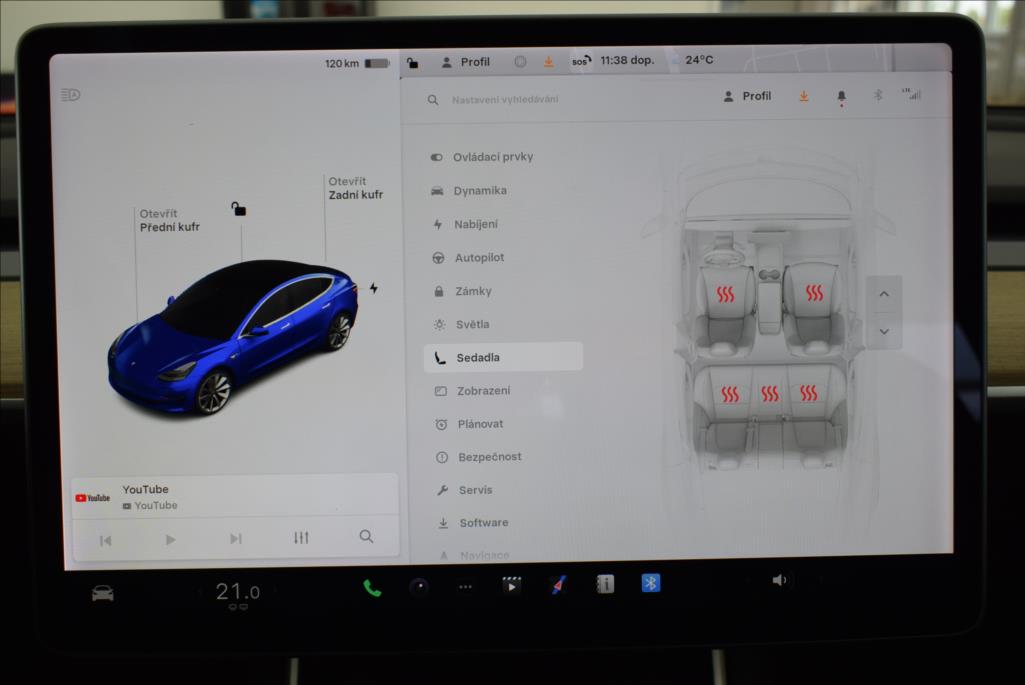Tap the charging bolt beside the car

click(x=374, y=288)
